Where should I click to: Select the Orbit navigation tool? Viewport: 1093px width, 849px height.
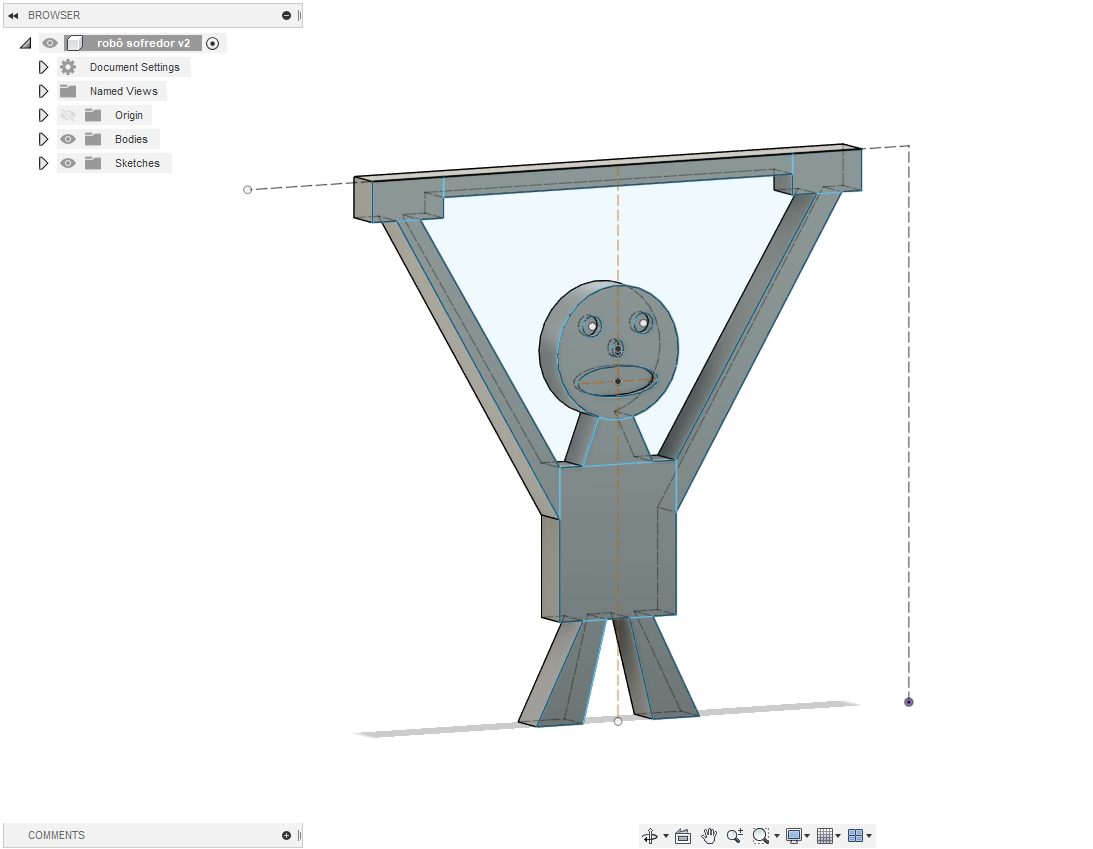650,836
